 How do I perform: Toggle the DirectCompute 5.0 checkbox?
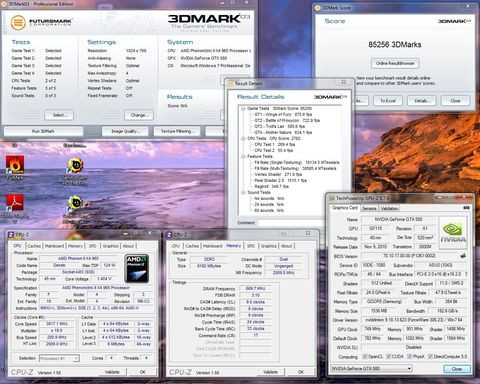tap(430, 356)
